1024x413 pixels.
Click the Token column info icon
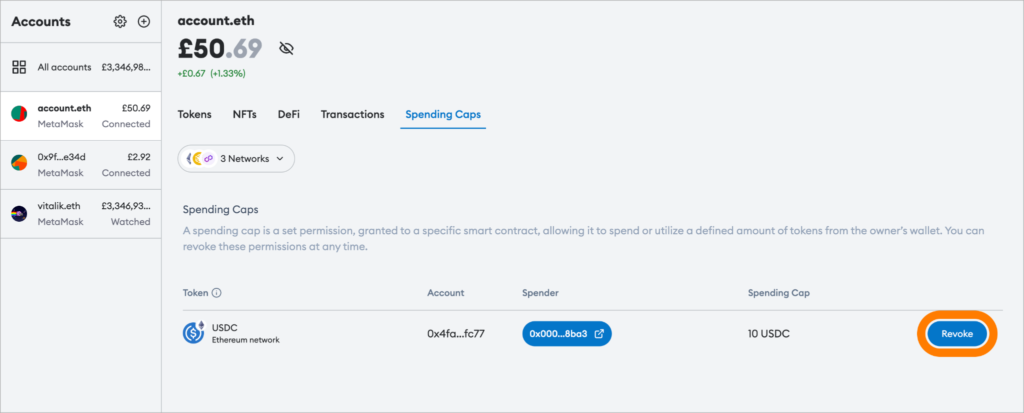tap(216, 293)
